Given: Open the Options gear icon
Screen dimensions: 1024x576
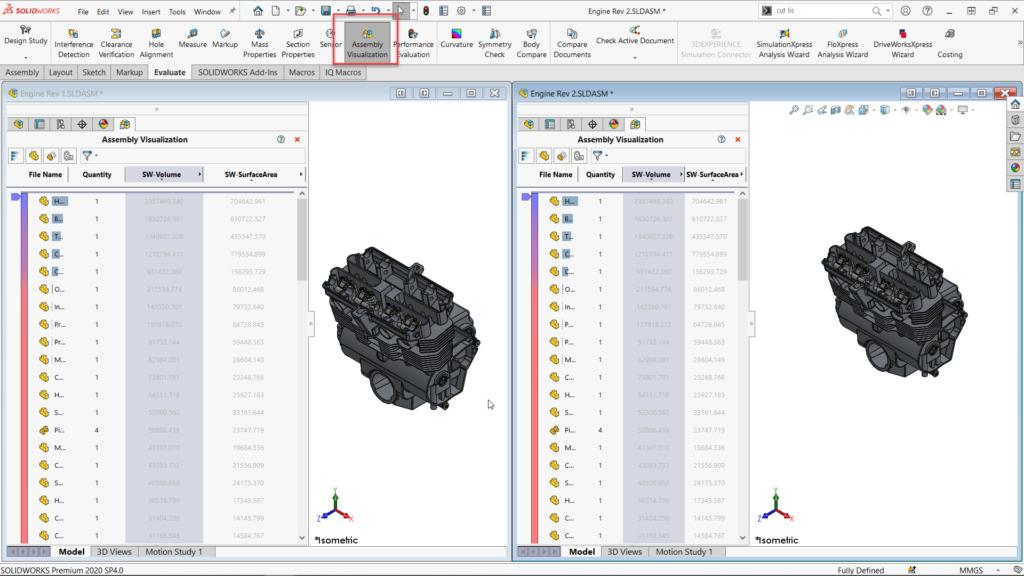Looking at the screenshot, I should click(x=461, y=11).
